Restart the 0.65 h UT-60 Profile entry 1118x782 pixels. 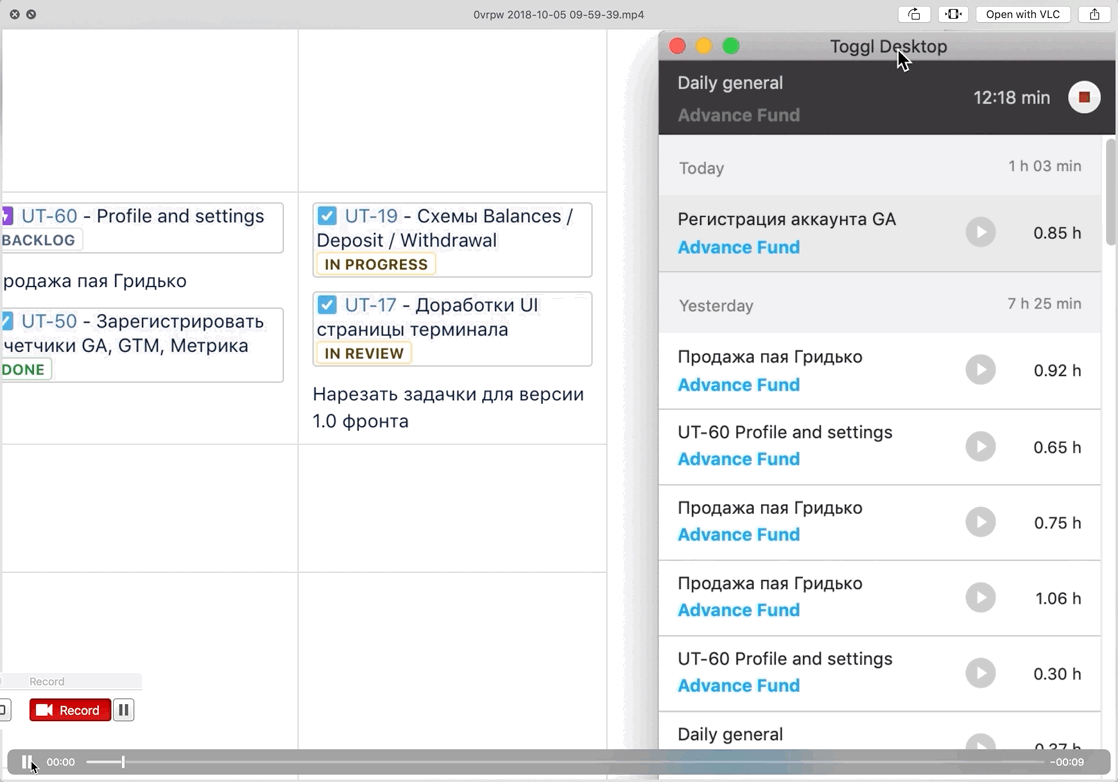[x=980, y=446]
